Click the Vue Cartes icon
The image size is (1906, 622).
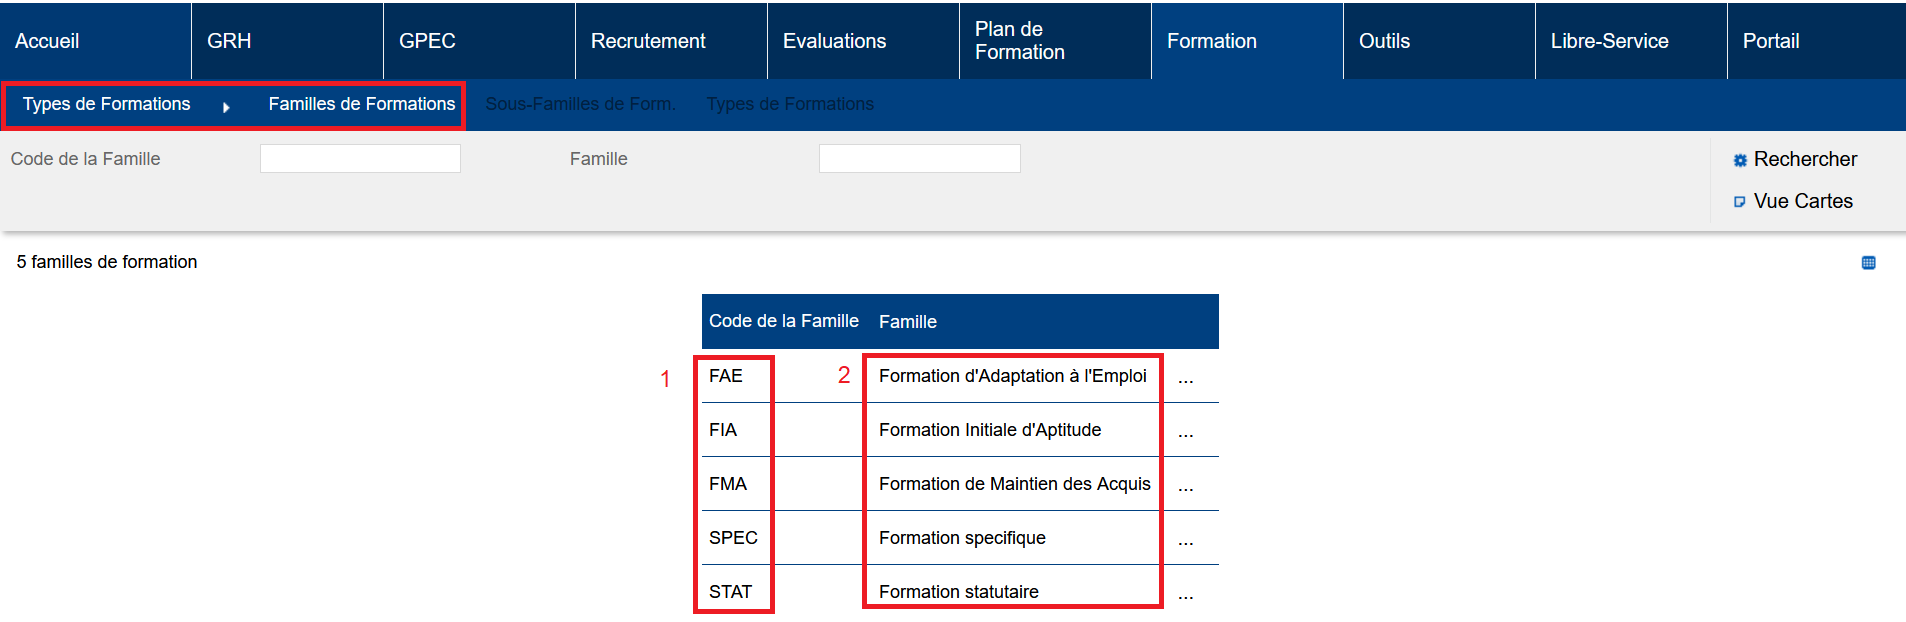(1740, 202)
